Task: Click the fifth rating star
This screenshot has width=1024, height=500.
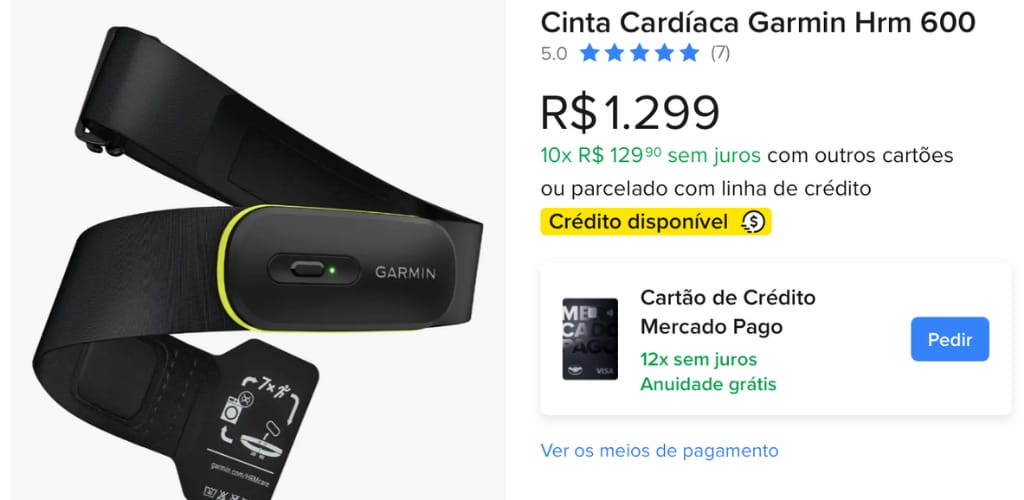Action: (689, 53)
